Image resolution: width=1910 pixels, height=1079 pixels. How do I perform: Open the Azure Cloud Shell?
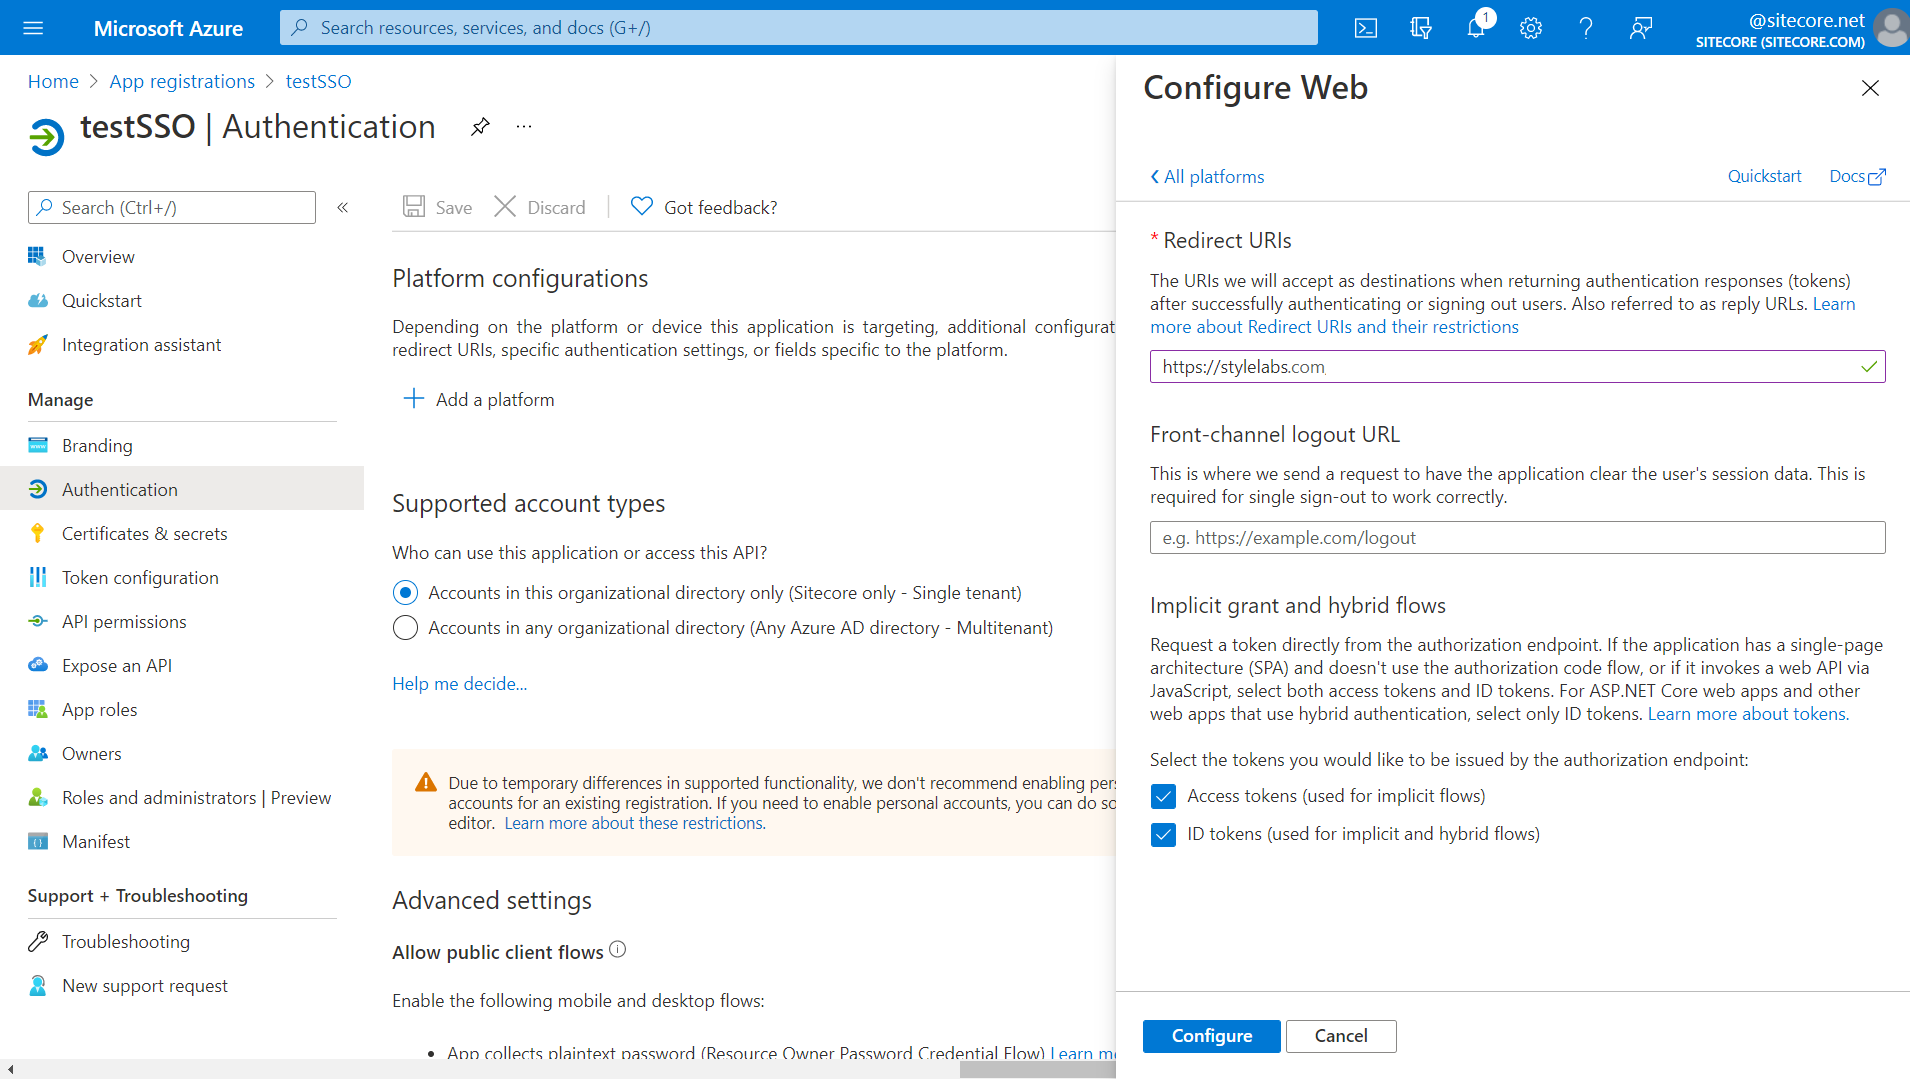(x=1366, y=27)
